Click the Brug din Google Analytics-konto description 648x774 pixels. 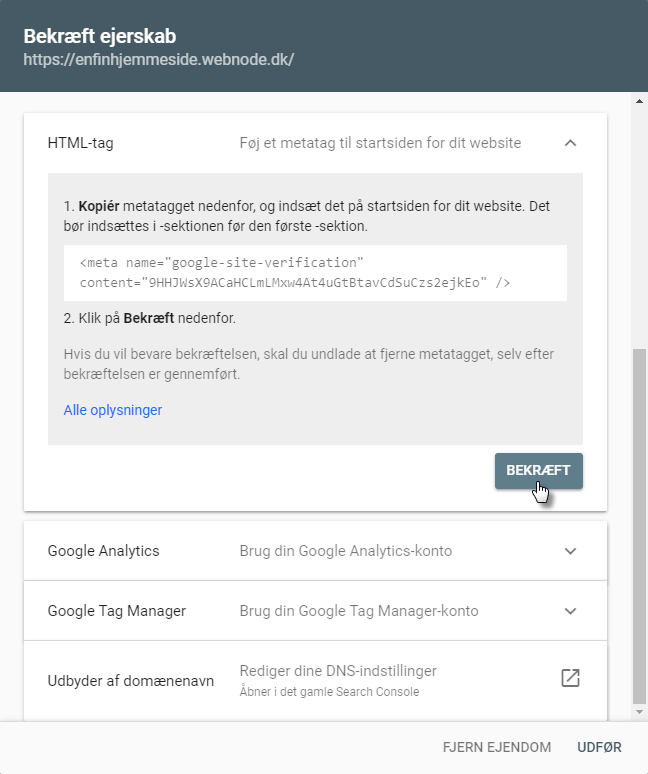pos(346,551)
